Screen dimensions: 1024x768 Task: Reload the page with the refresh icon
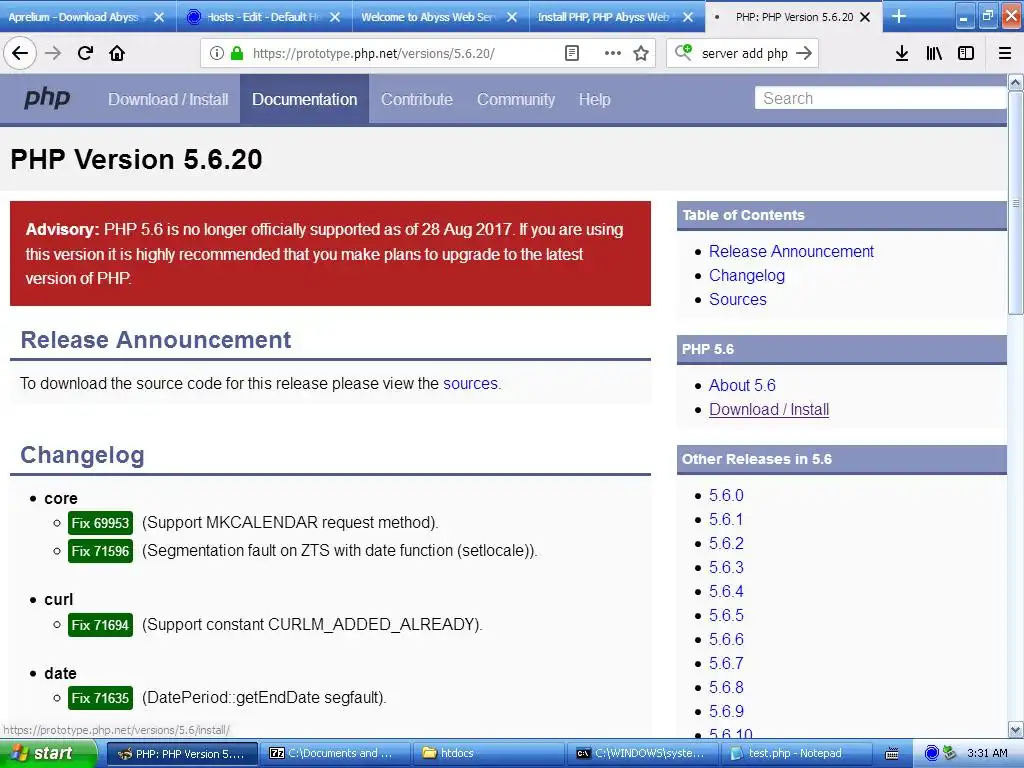point(85,53)
